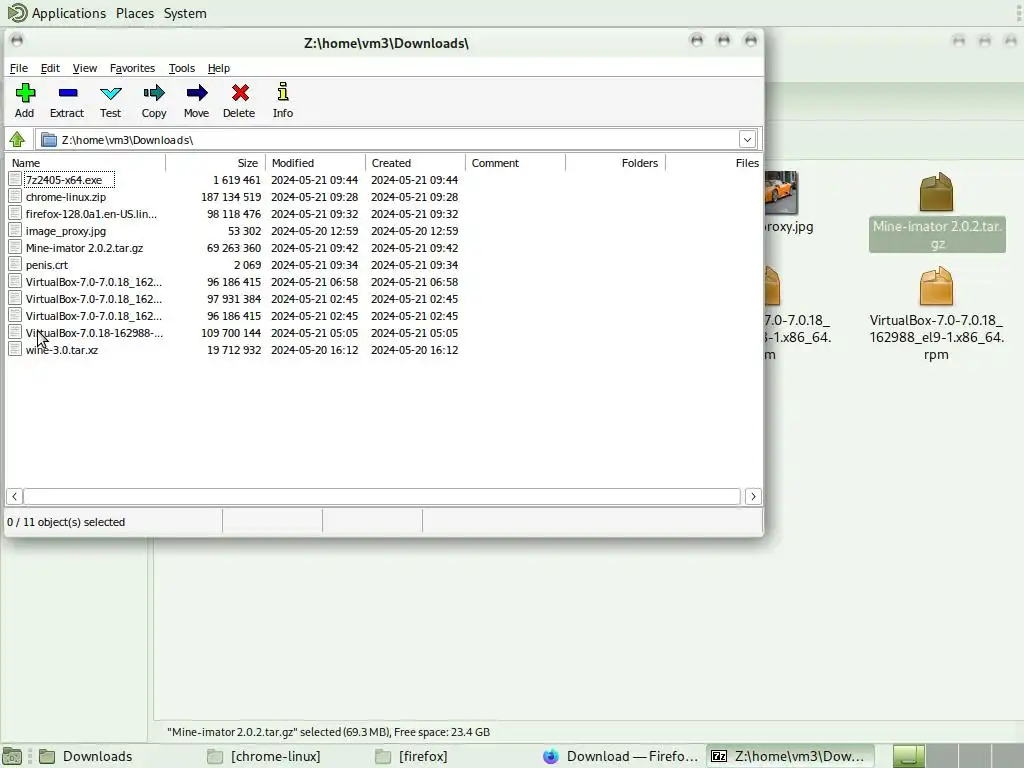The height and width of the screenshot is (768, 1024).
Task: Click the Move toolbar icon
Action: [197, 93]
